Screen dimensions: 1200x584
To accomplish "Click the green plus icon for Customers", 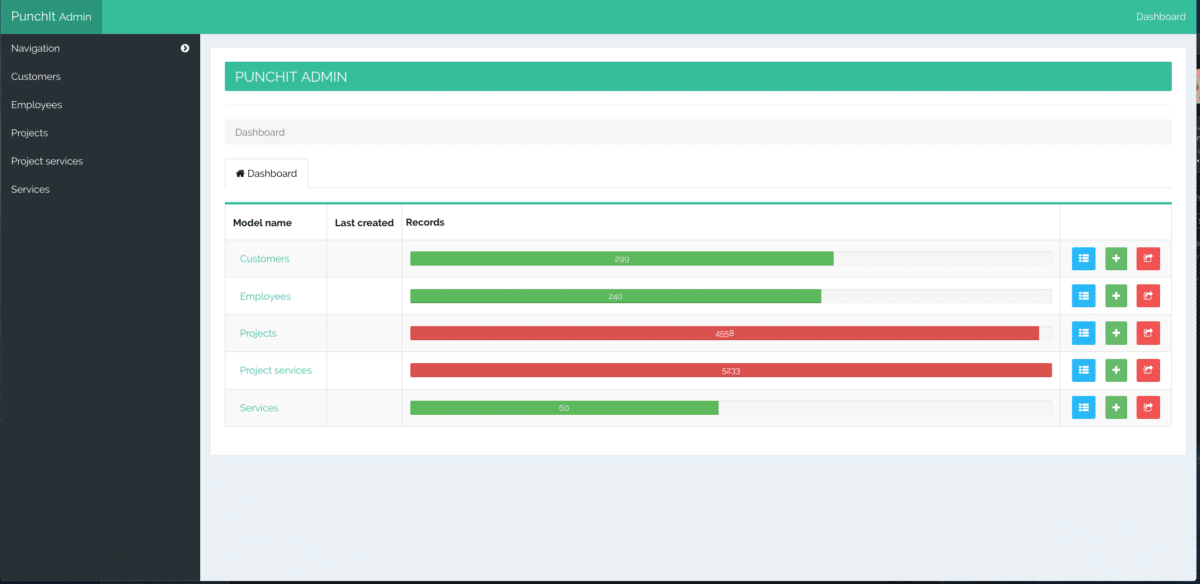I will [1116, 259].
